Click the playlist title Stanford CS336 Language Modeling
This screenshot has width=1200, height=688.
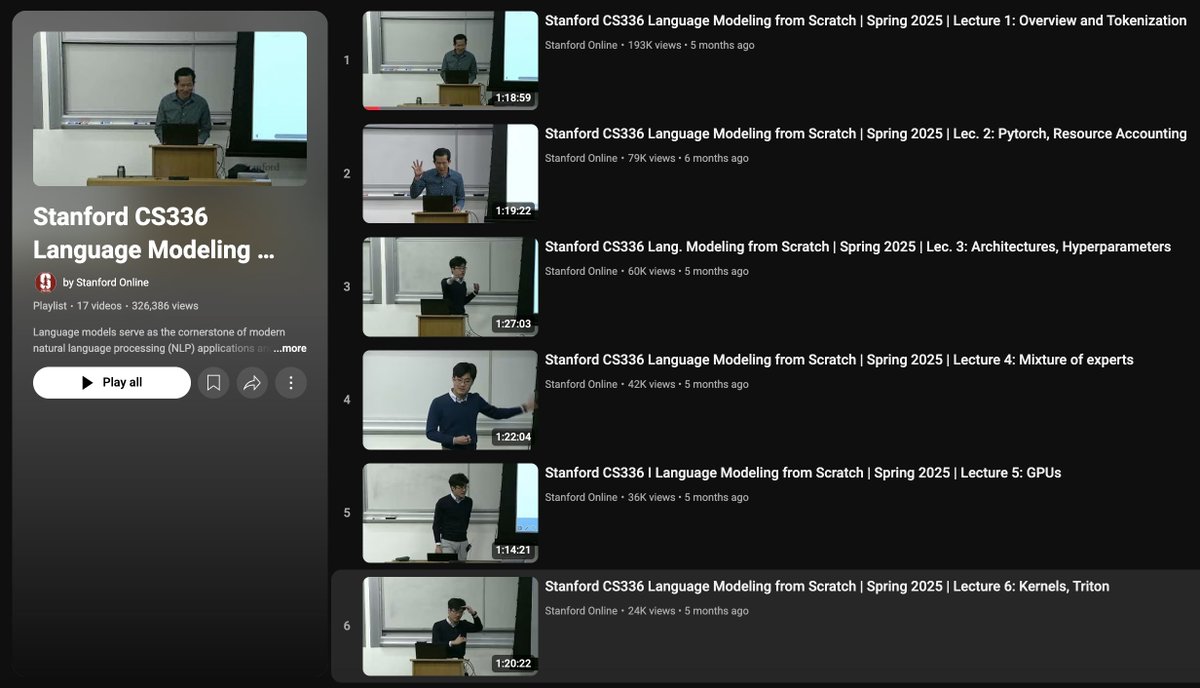153,233
